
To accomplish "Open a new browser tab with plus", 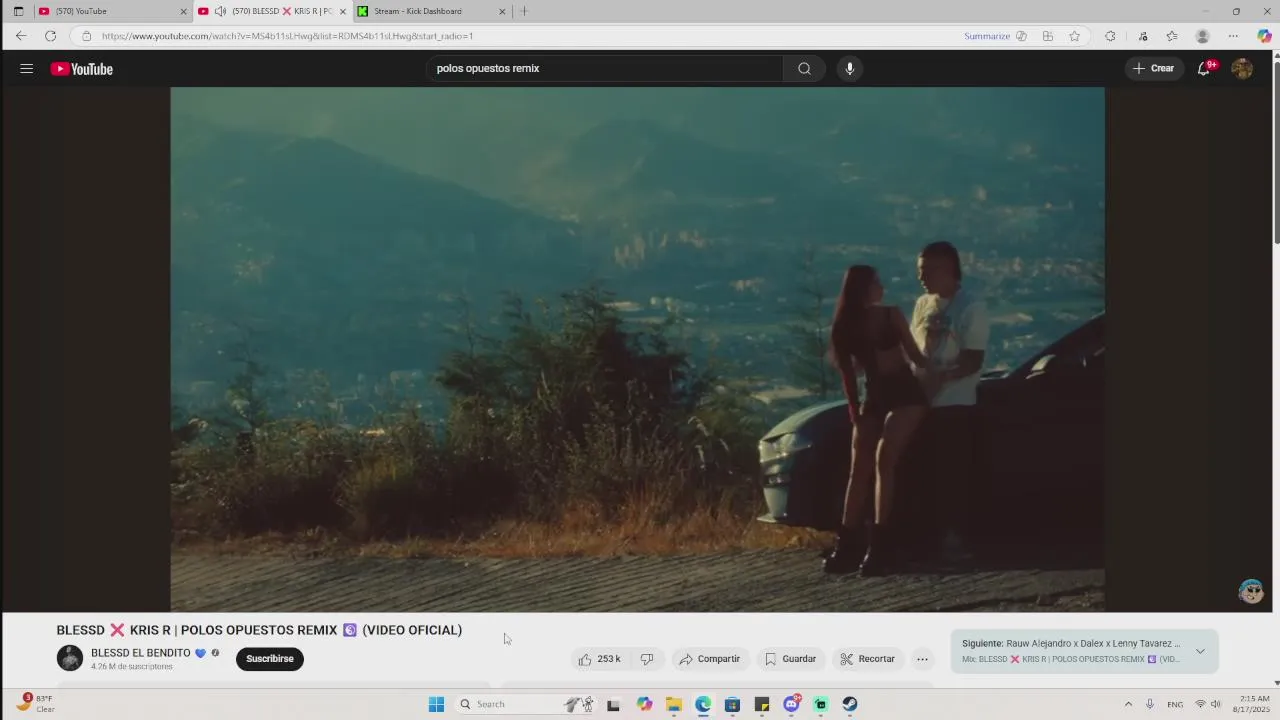I will 523,11.
